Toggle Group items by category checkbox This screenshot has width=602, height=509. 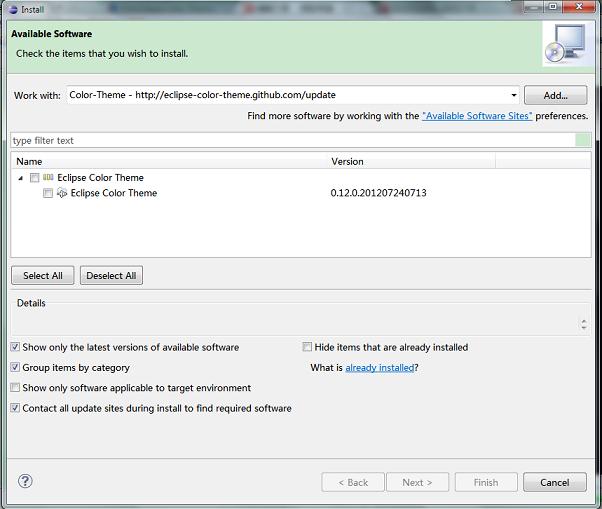(15, 367)
